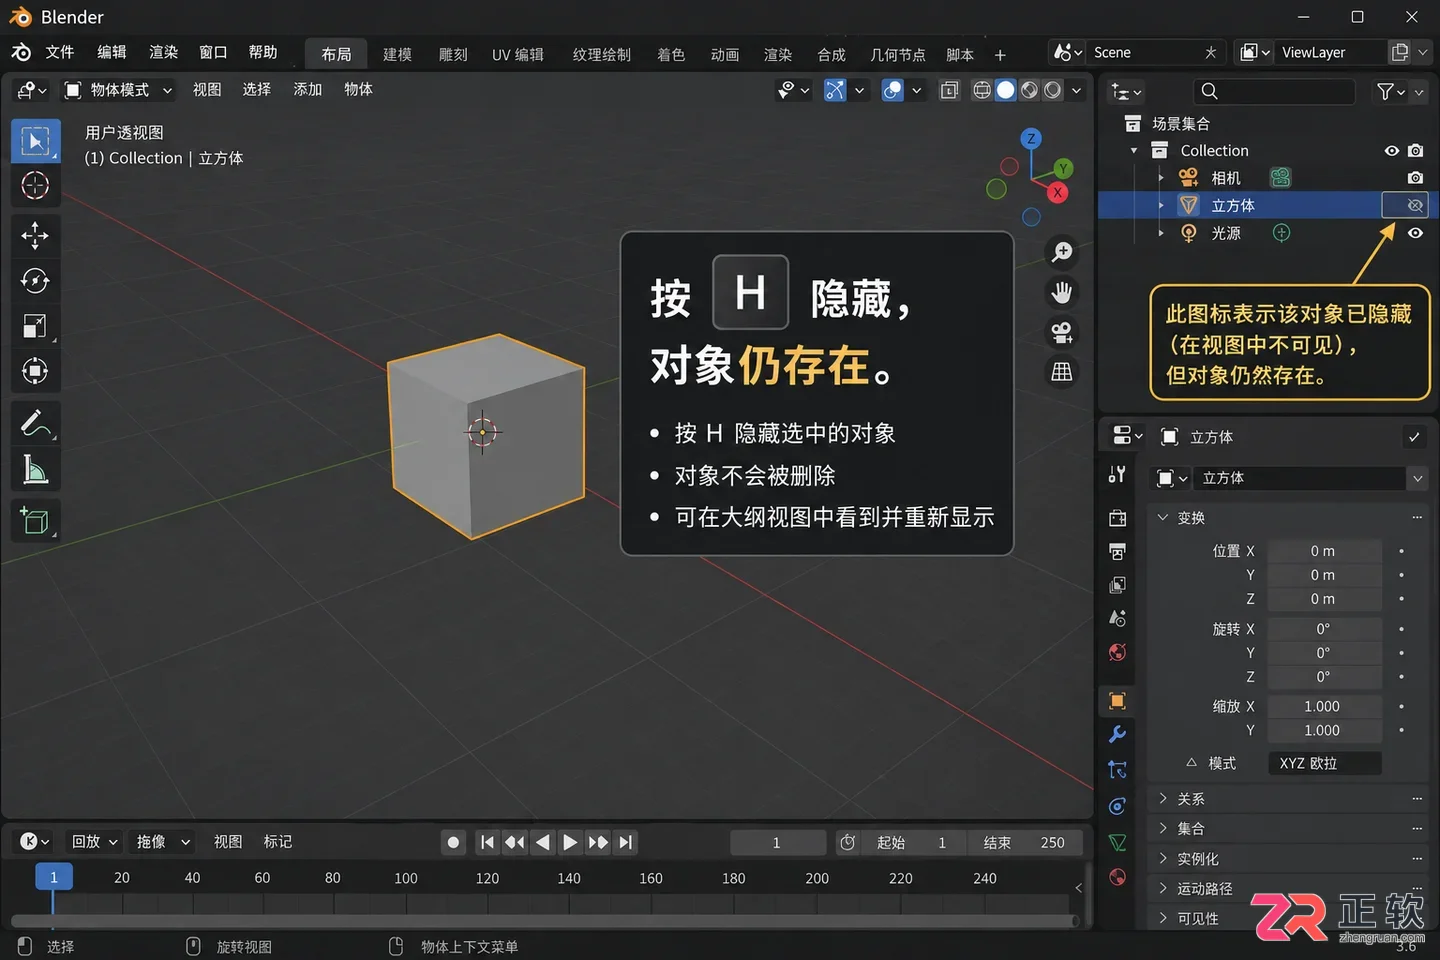Click the auto-keying record button
The width and height of the screenshot is (1440, 960).
pos(453,843)
